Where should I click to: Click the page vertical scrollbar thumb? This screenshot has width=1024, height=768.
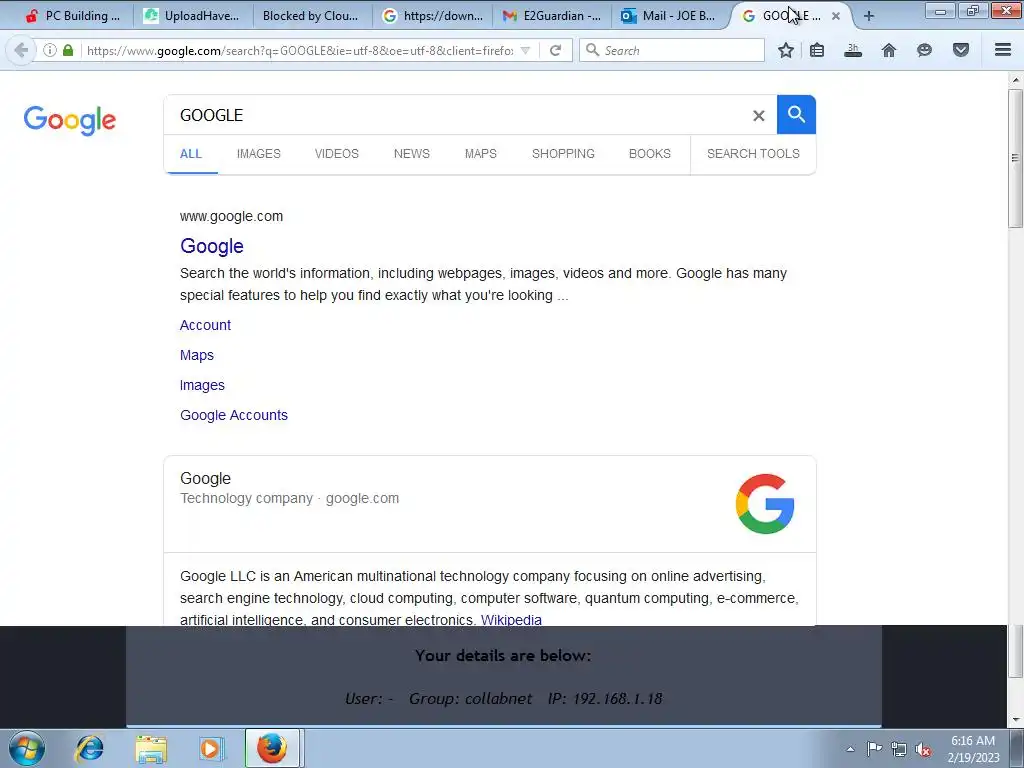[1015, 158]
